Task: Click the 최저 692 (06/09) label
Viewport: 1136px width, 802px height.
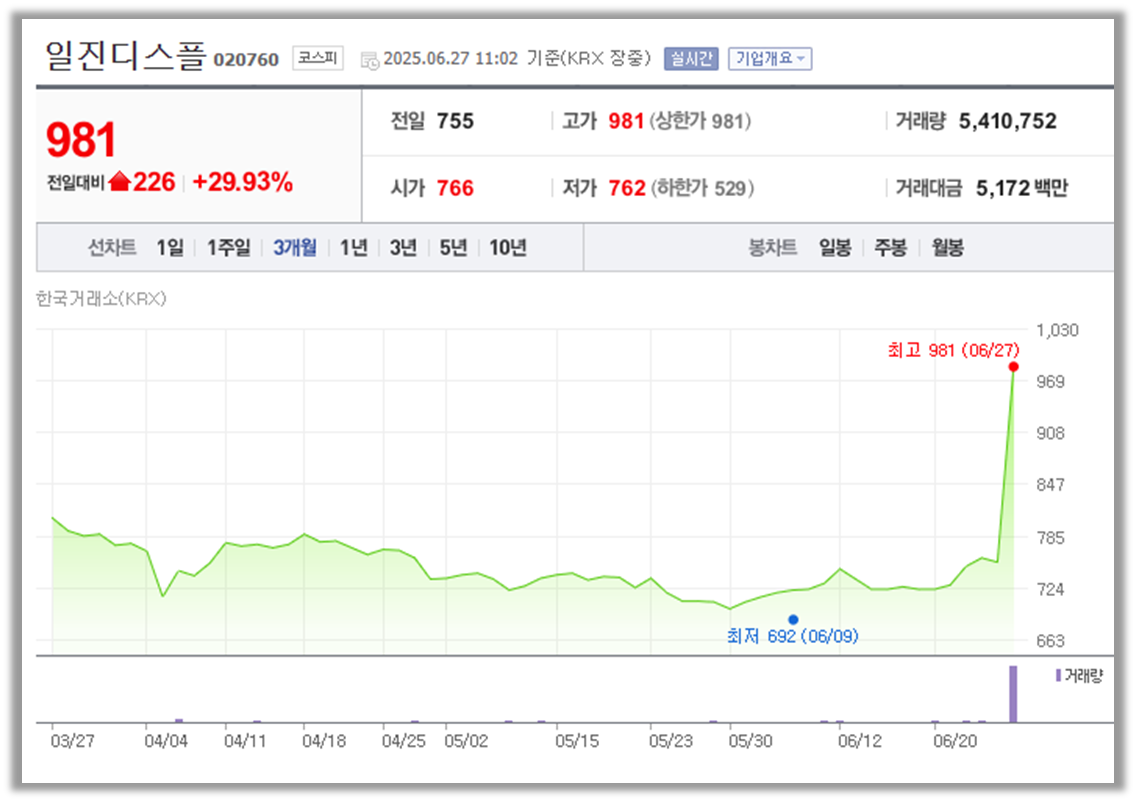Action: click(x=793, y=636)
